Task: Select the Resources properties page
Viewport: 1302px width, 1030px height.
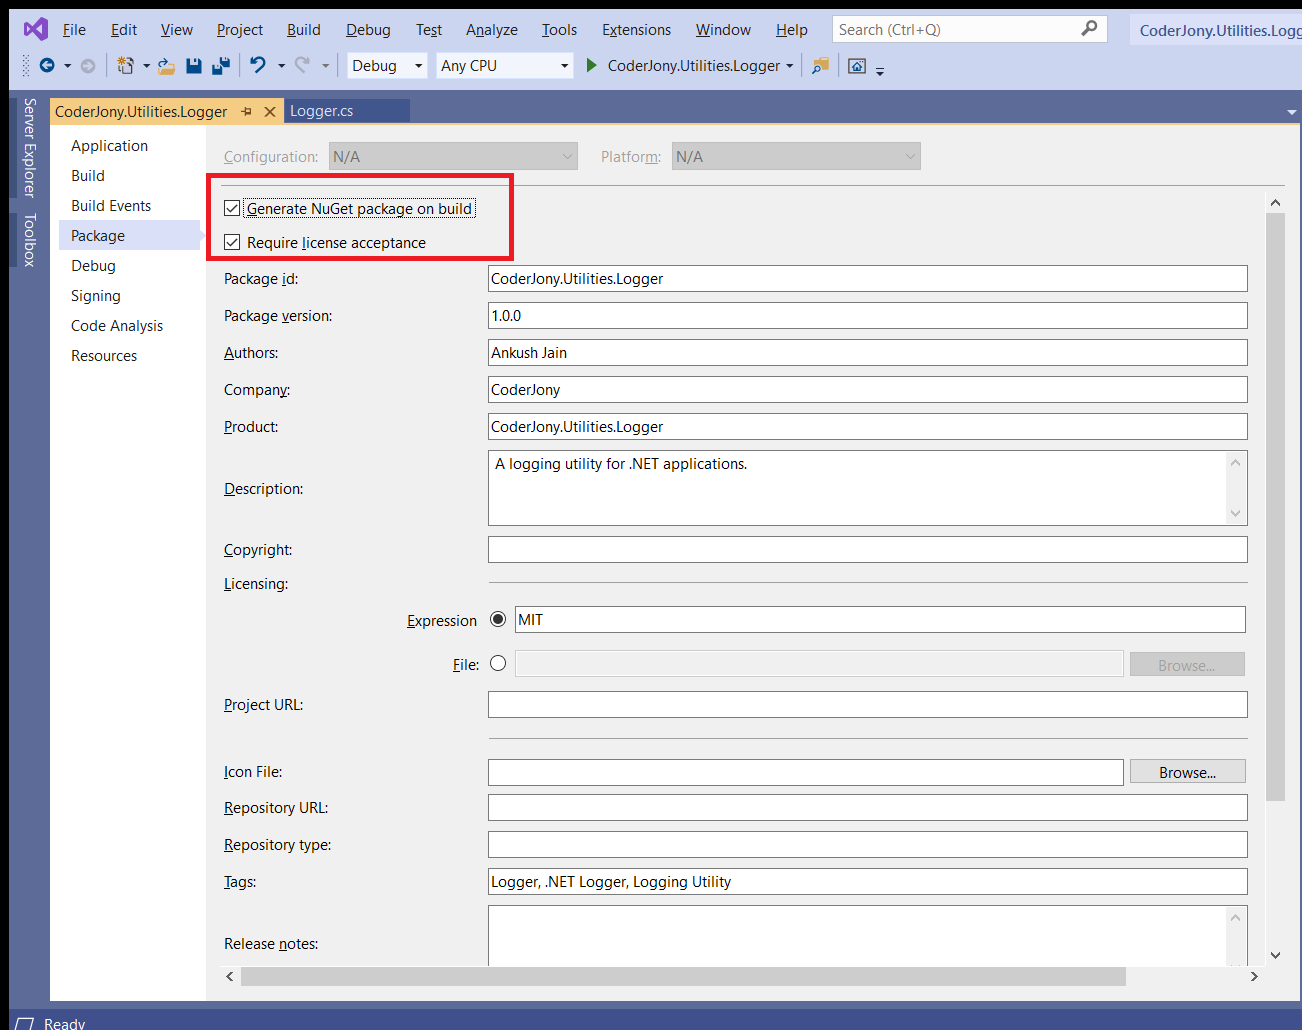Action: pos(104,355)
